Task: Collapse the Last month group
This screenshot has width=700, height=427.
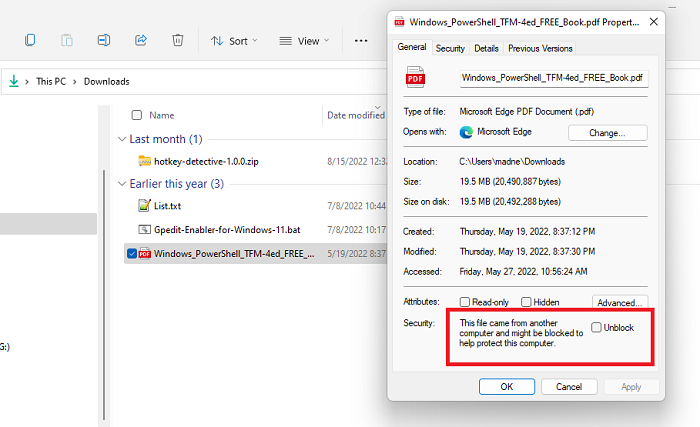Action: point(121,139)
